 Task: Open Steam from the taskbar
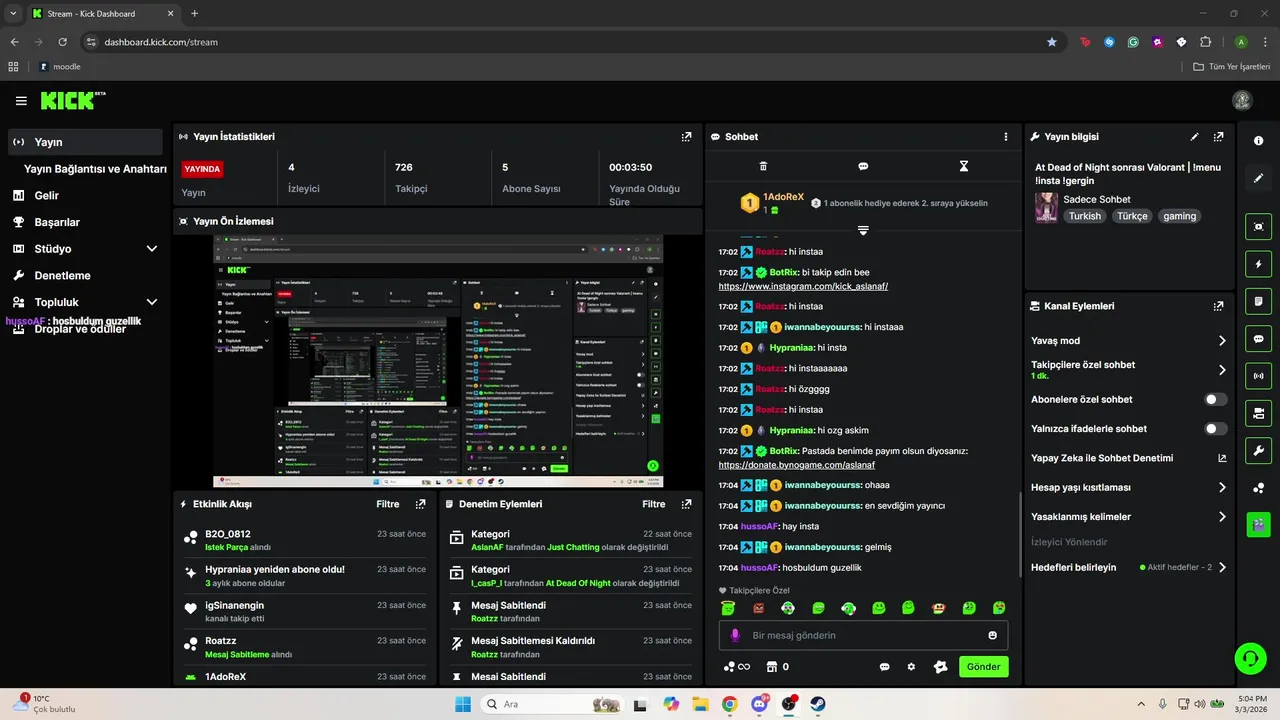817,704
